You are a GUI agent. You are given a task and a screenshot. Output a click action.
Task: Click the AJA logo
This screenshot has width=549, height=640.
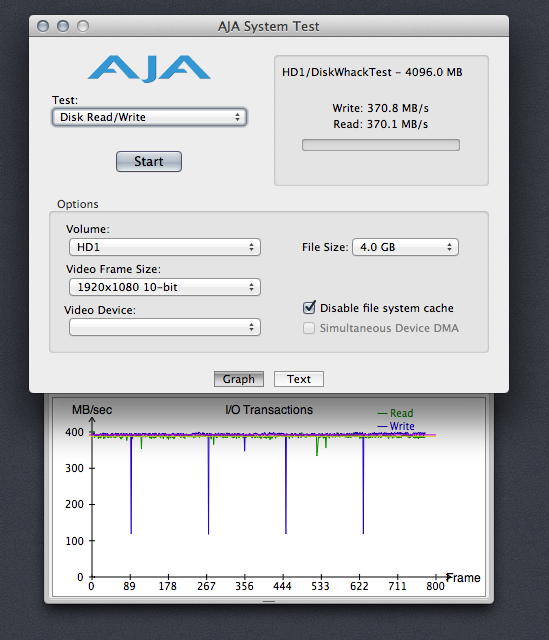149,68
